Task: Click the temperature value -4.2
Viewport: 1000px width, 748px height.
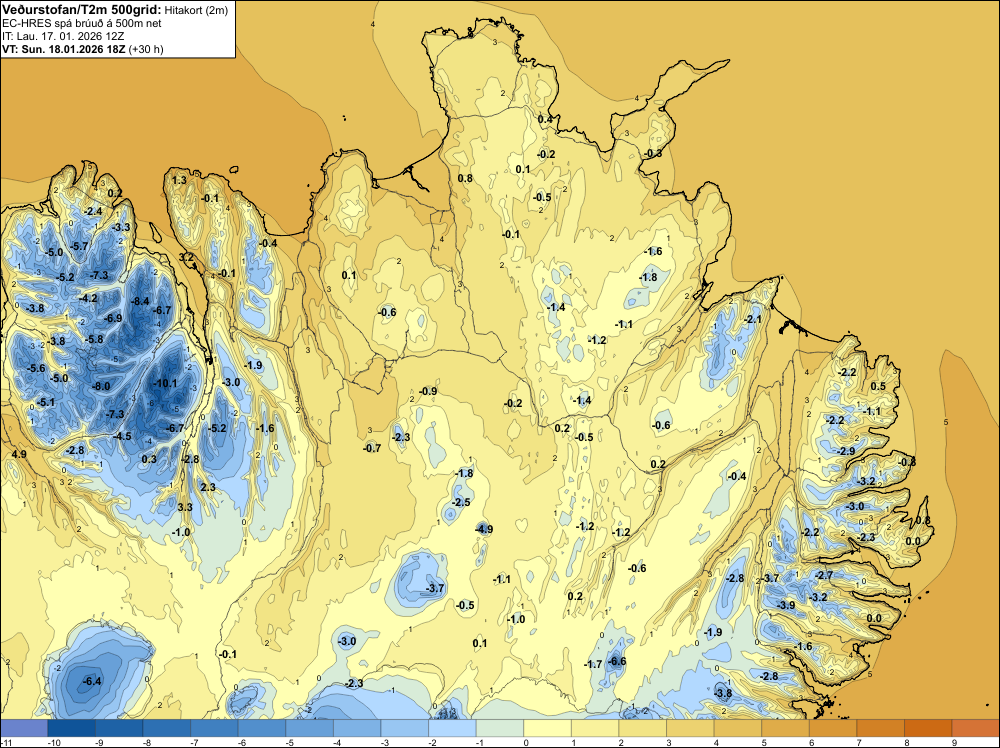Action: pos(89,298)
